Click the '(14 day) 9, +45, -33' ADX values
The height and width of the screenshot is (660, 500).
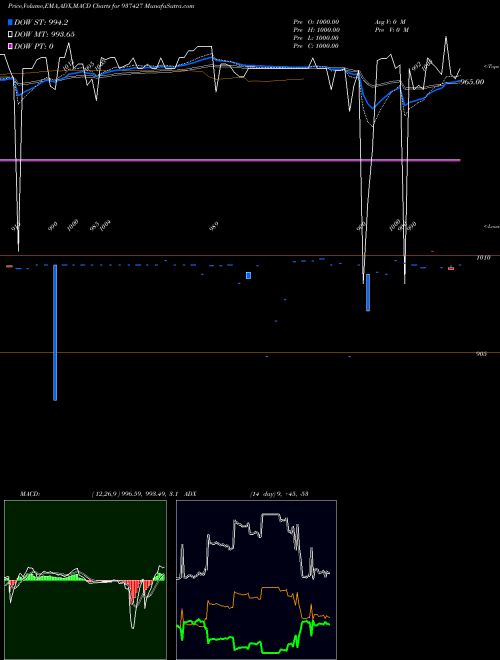click(x=279, y=494)
